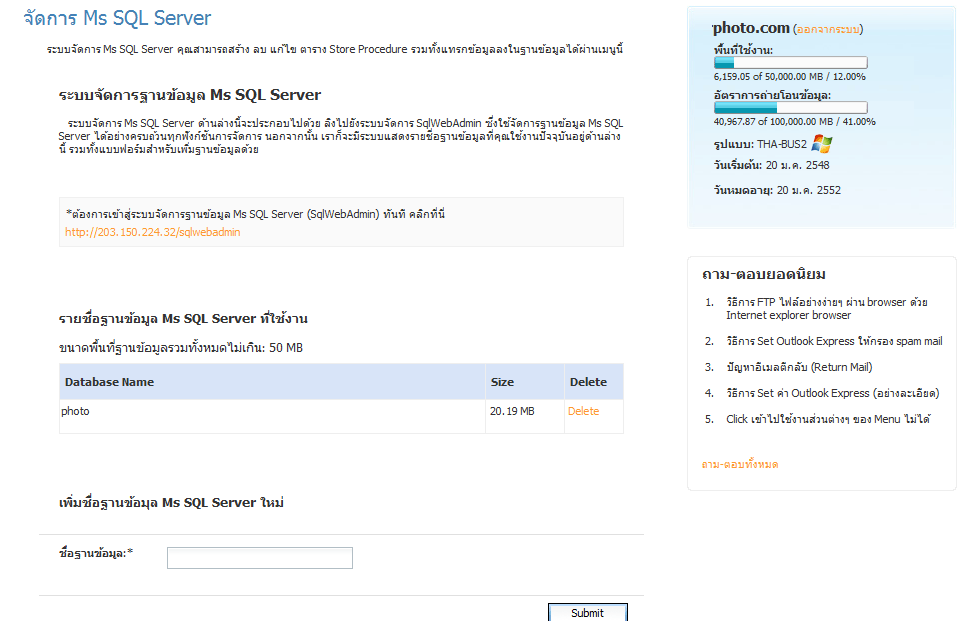The height and width of the screenshot is (621, 971).
Task: Click the Size column header
Action: pyautogui.click(x=501, y=382)
